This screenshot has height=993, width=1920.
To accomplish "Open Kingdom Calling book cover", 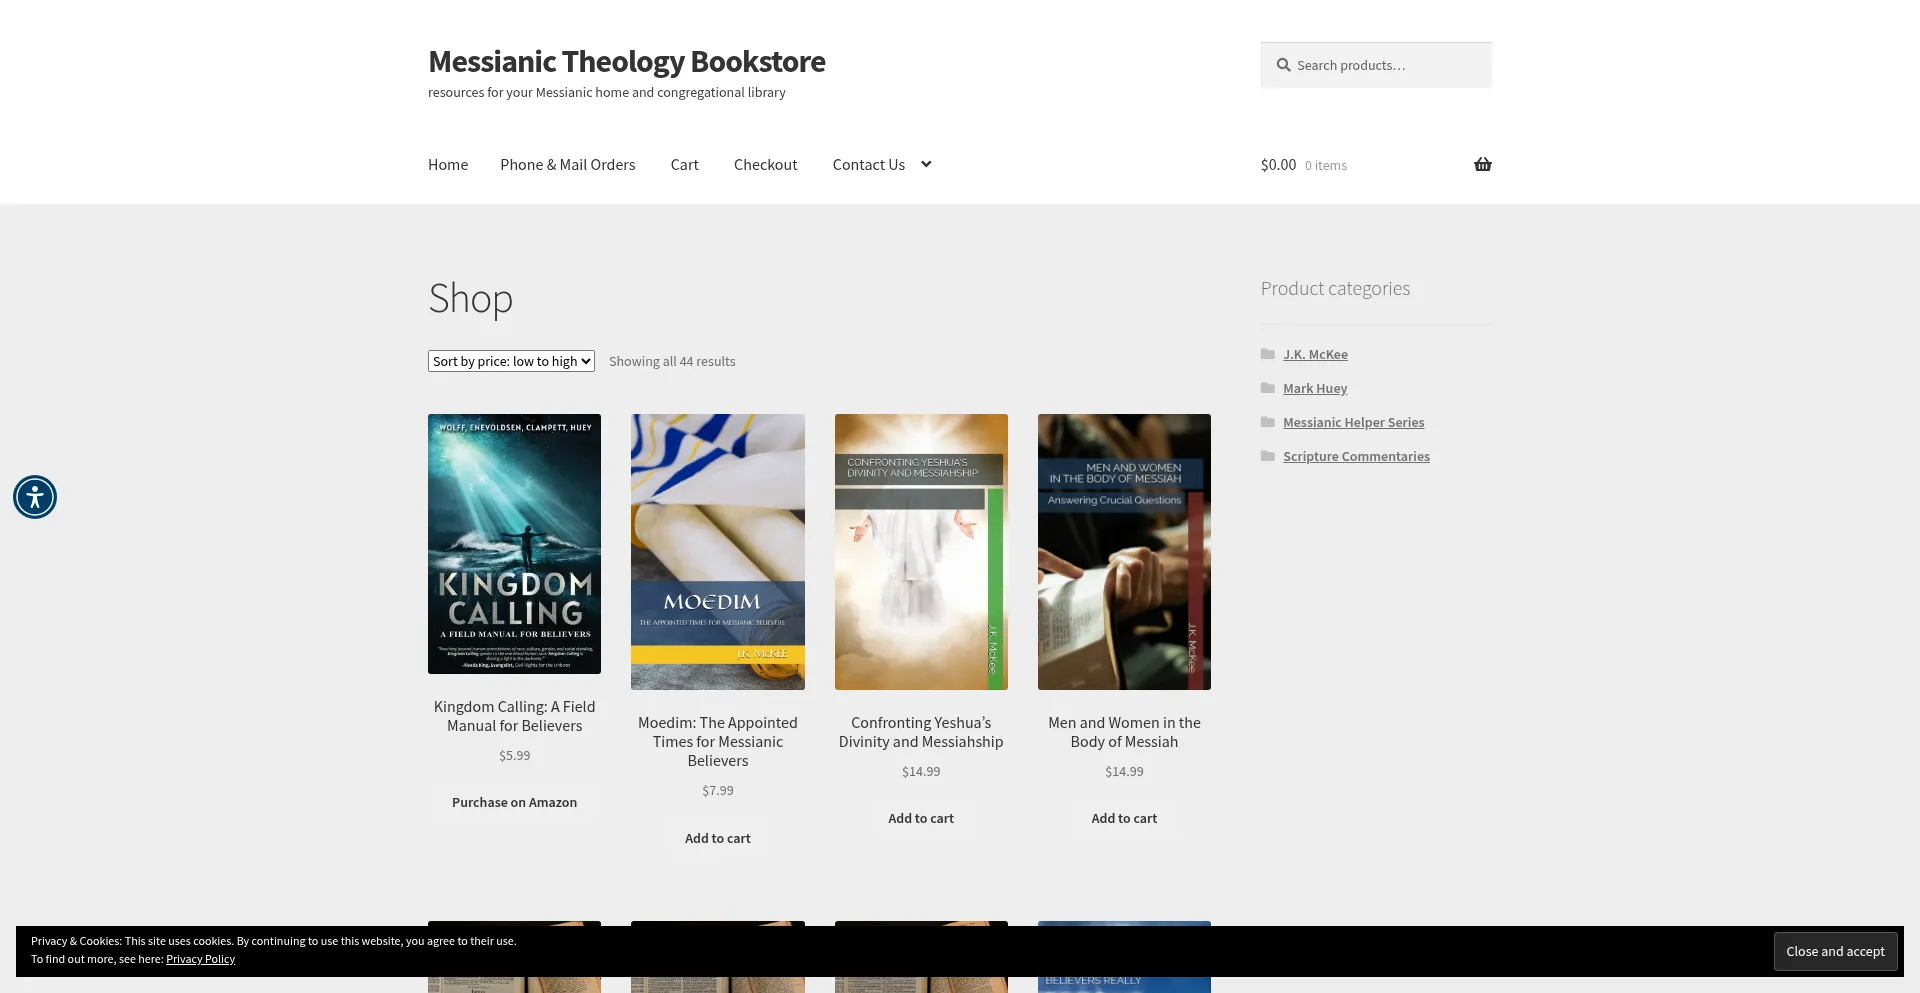I will coord(514,544).
